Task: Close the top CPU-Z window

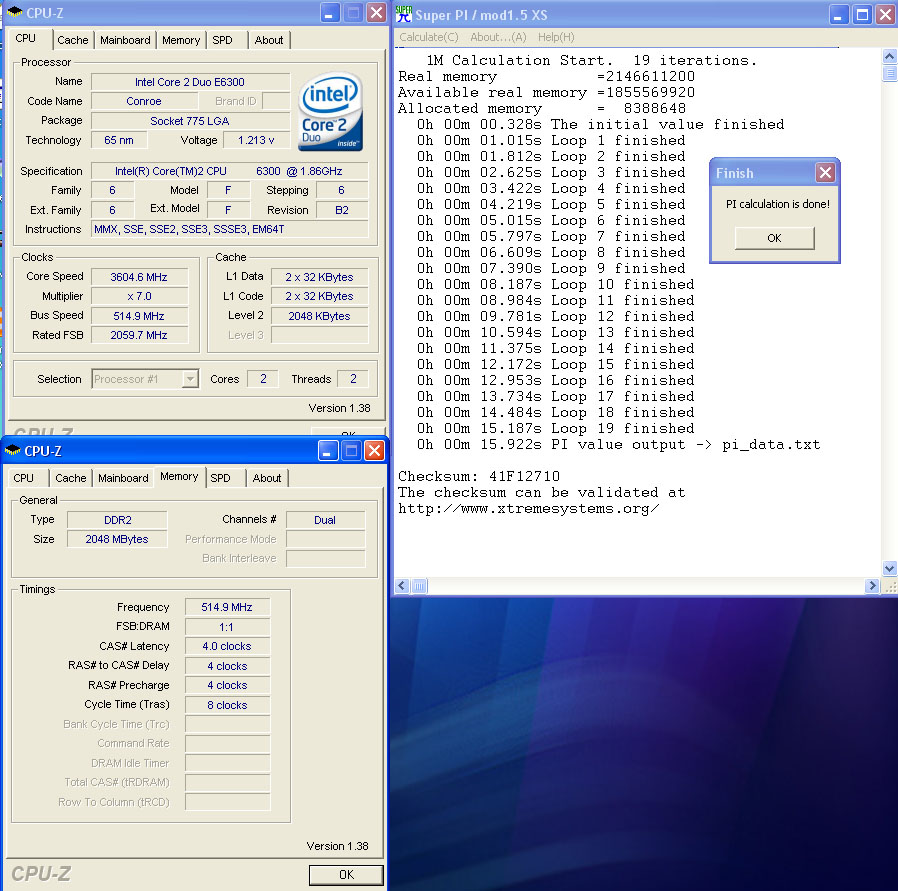Action: click(376, 13)
